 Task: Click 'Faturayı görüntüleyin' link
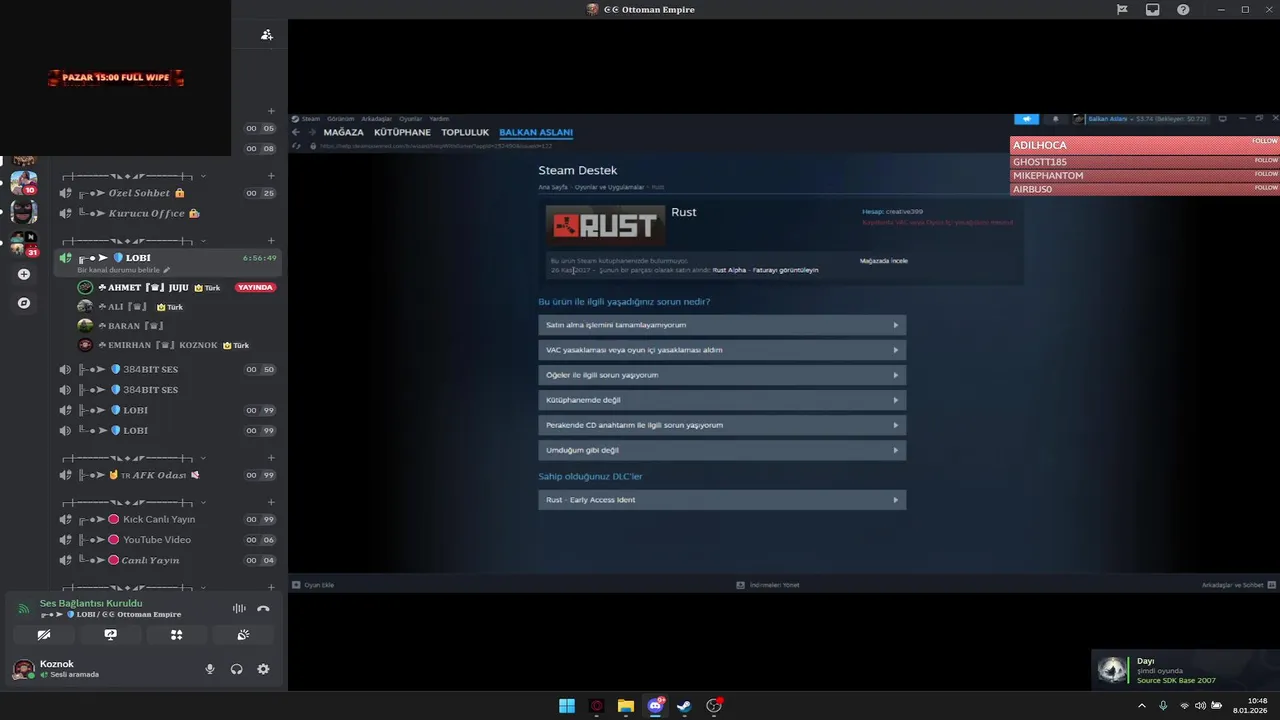[786, 270]
